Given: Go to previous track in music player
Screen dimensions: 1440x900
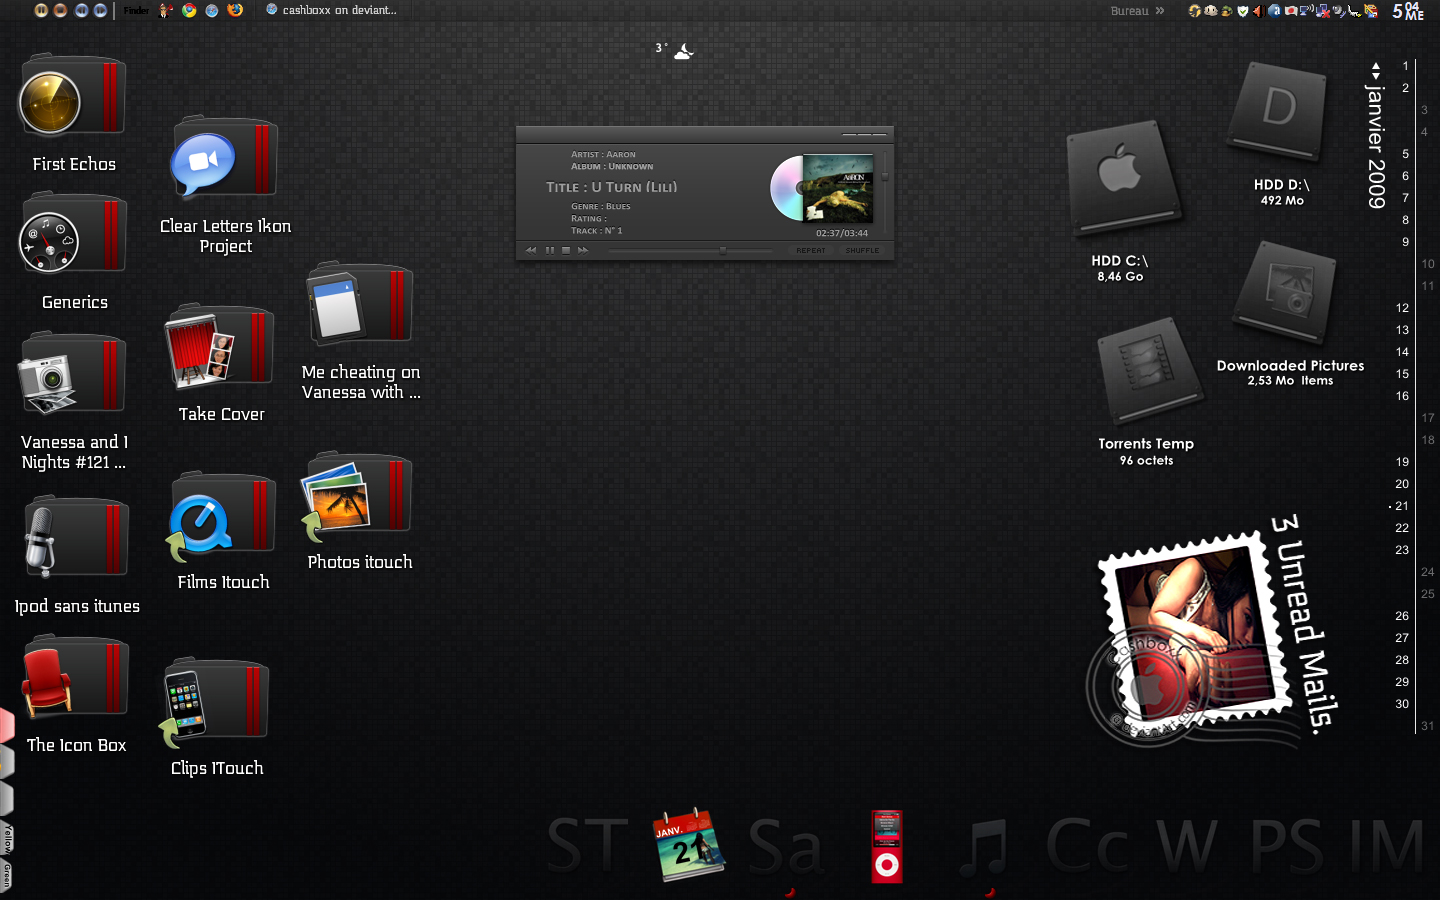Looking at the screenshot, I should (x=531, y=250).
